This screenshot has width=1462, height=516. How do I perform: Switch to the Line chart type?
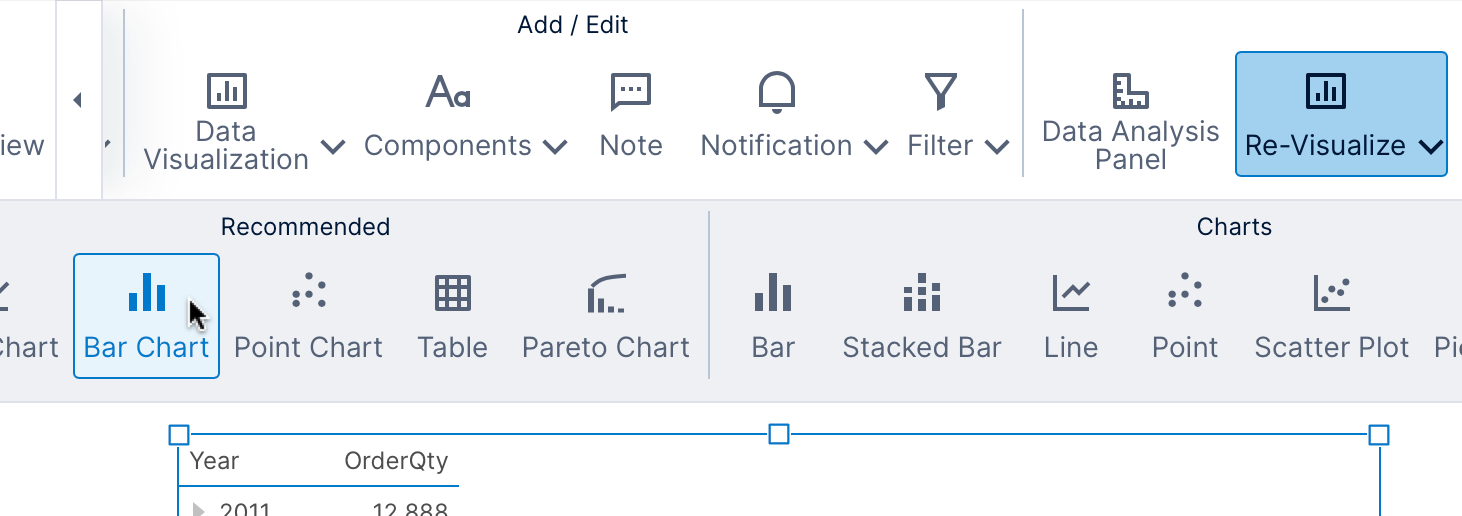point(1071,316)
